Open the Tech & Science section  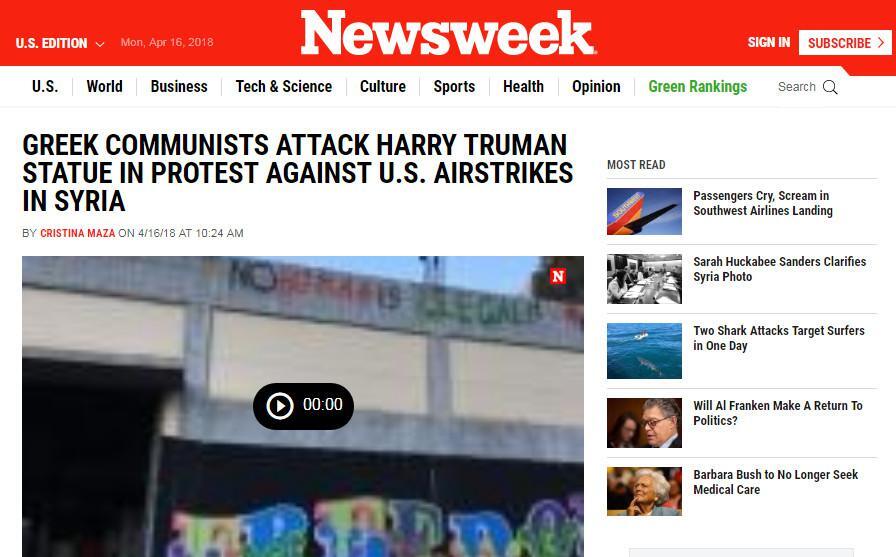(x=283, y=86)
